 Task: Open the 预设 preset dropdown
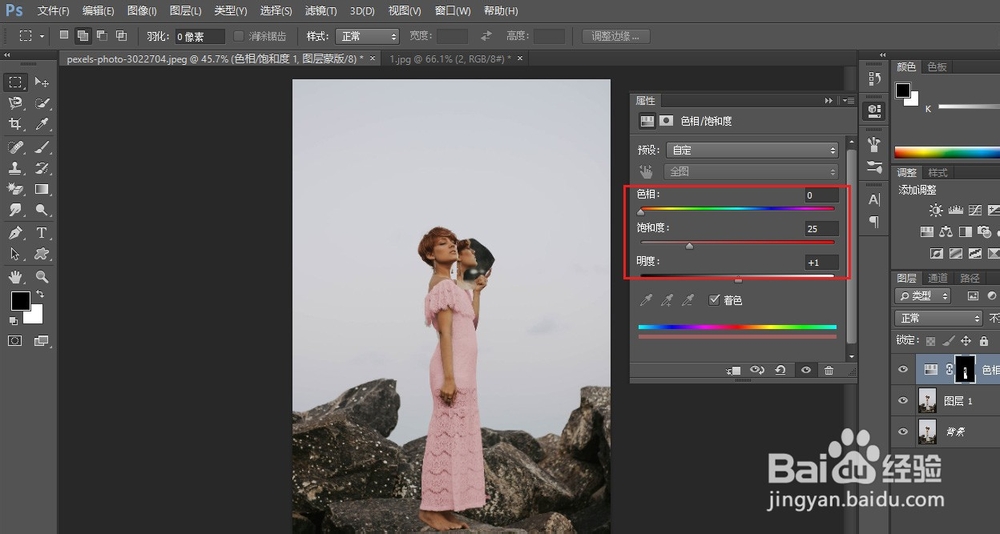click(x=752, y=150)
